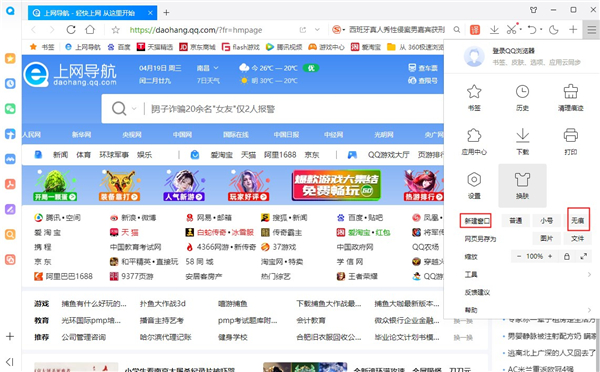Select 无痕 incognito window mode
Image resolution: width=600 pixels, height=372 pixels.
click(578, 220)
